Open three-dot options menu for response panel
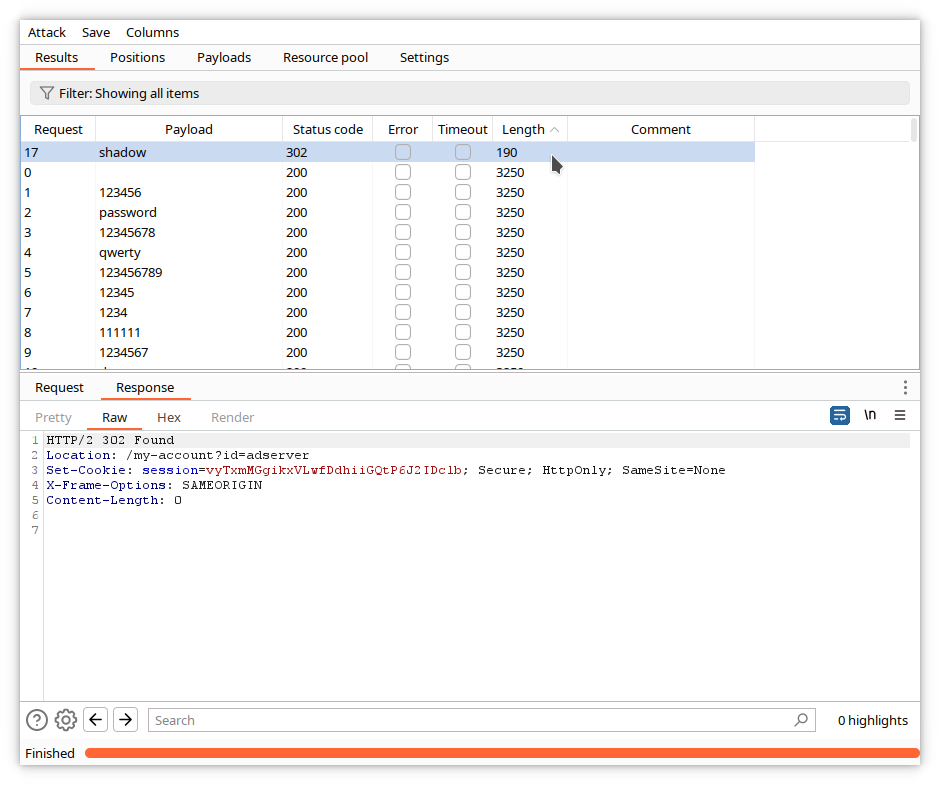This screenshot has height=785, width=940. pyautogui.click(x=905, y=388)
